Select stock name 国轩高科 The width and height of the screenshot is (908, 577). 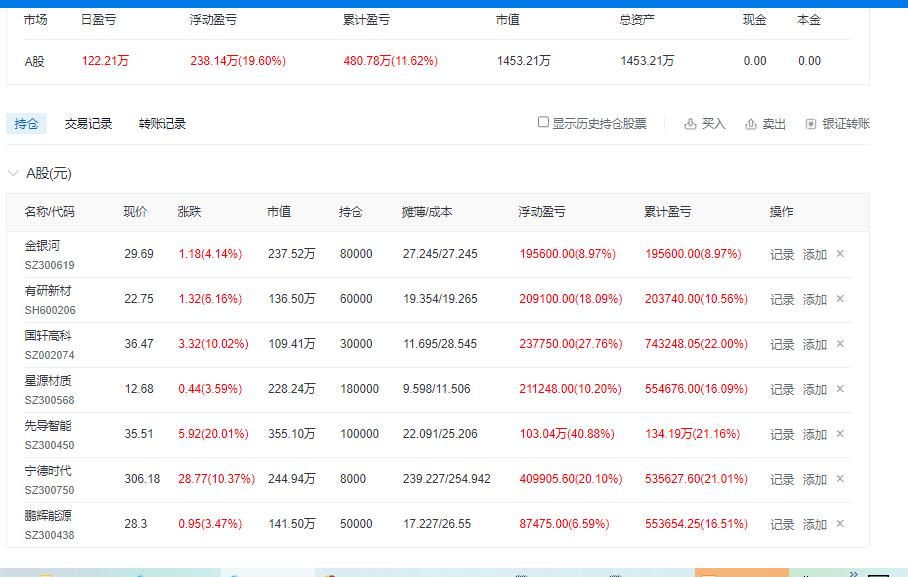(47, 335)
